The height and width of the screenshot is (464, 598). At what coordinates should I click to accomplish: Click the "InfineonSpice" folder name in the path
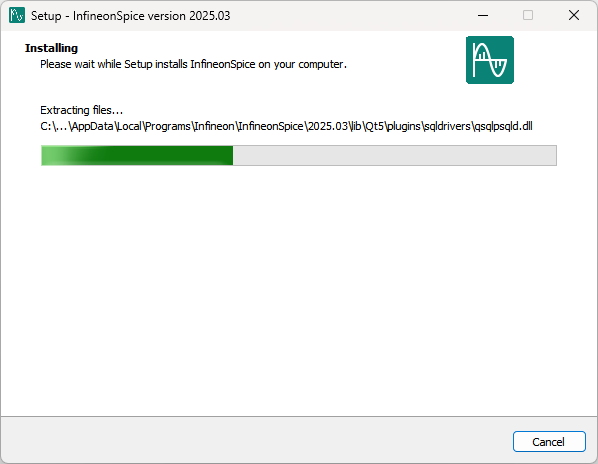tap(271, 126)
